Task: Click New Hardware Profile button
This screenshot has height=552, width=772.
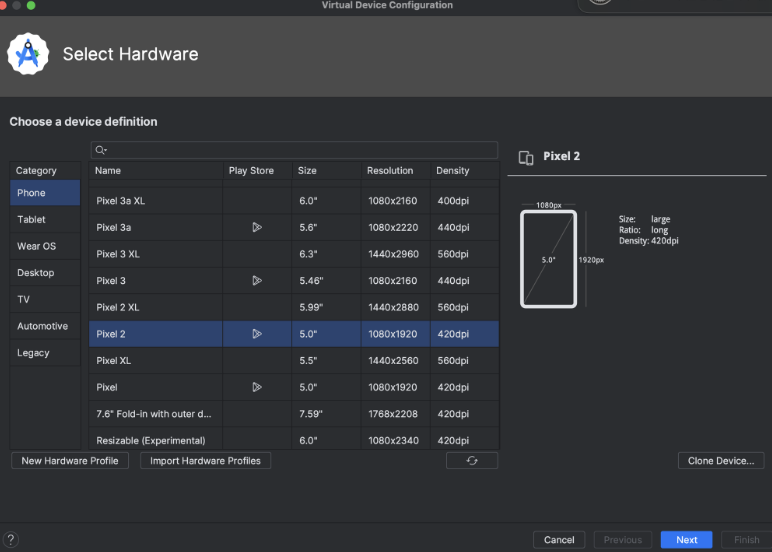Action: (70, 460)
